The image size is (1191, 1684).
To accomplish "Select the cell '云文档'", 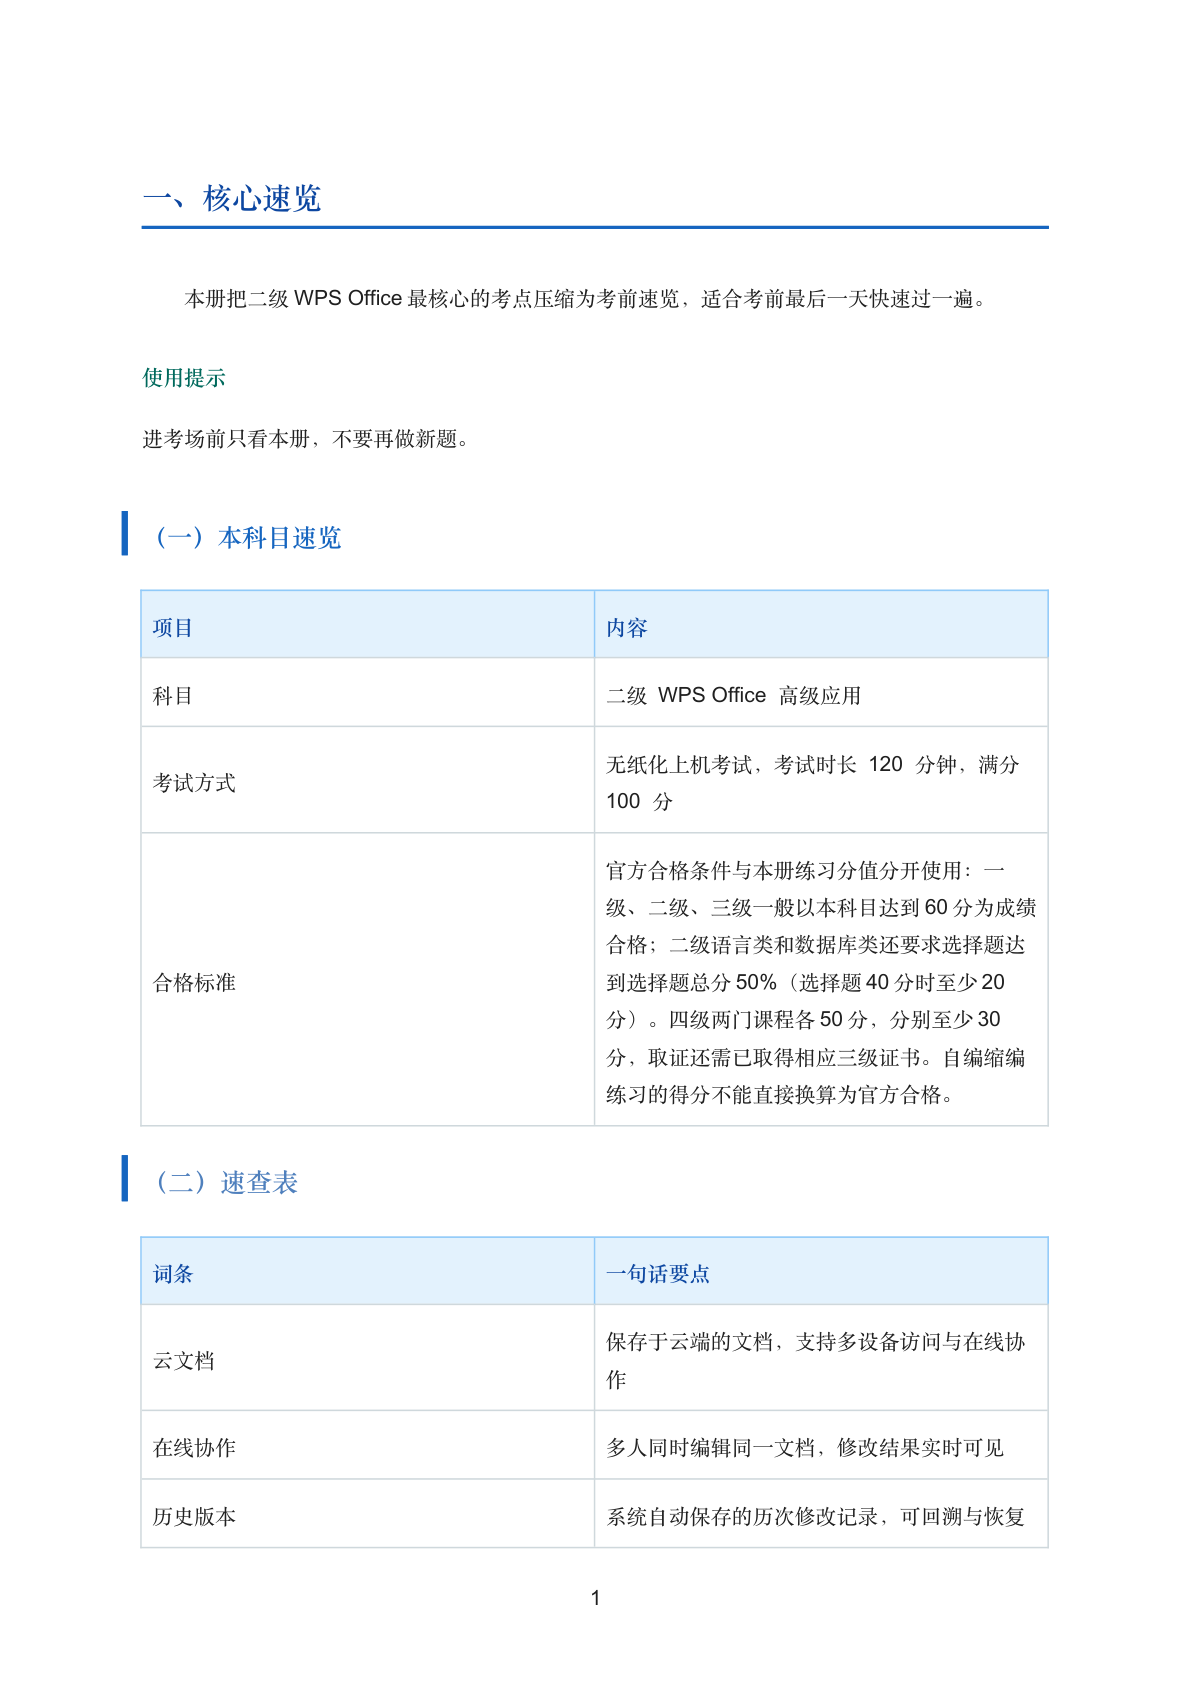I will tap(368, 1358).
